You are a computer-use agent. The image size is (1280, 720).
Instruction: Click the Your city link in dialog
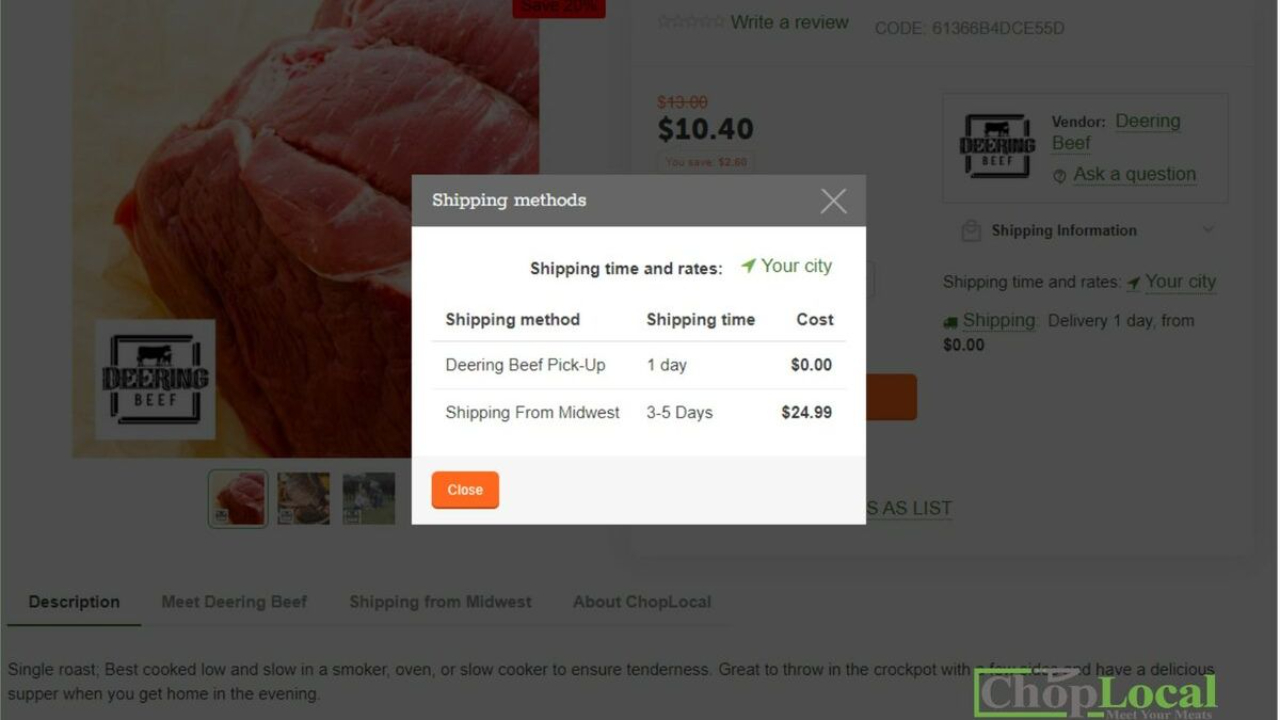coord(796,266)
